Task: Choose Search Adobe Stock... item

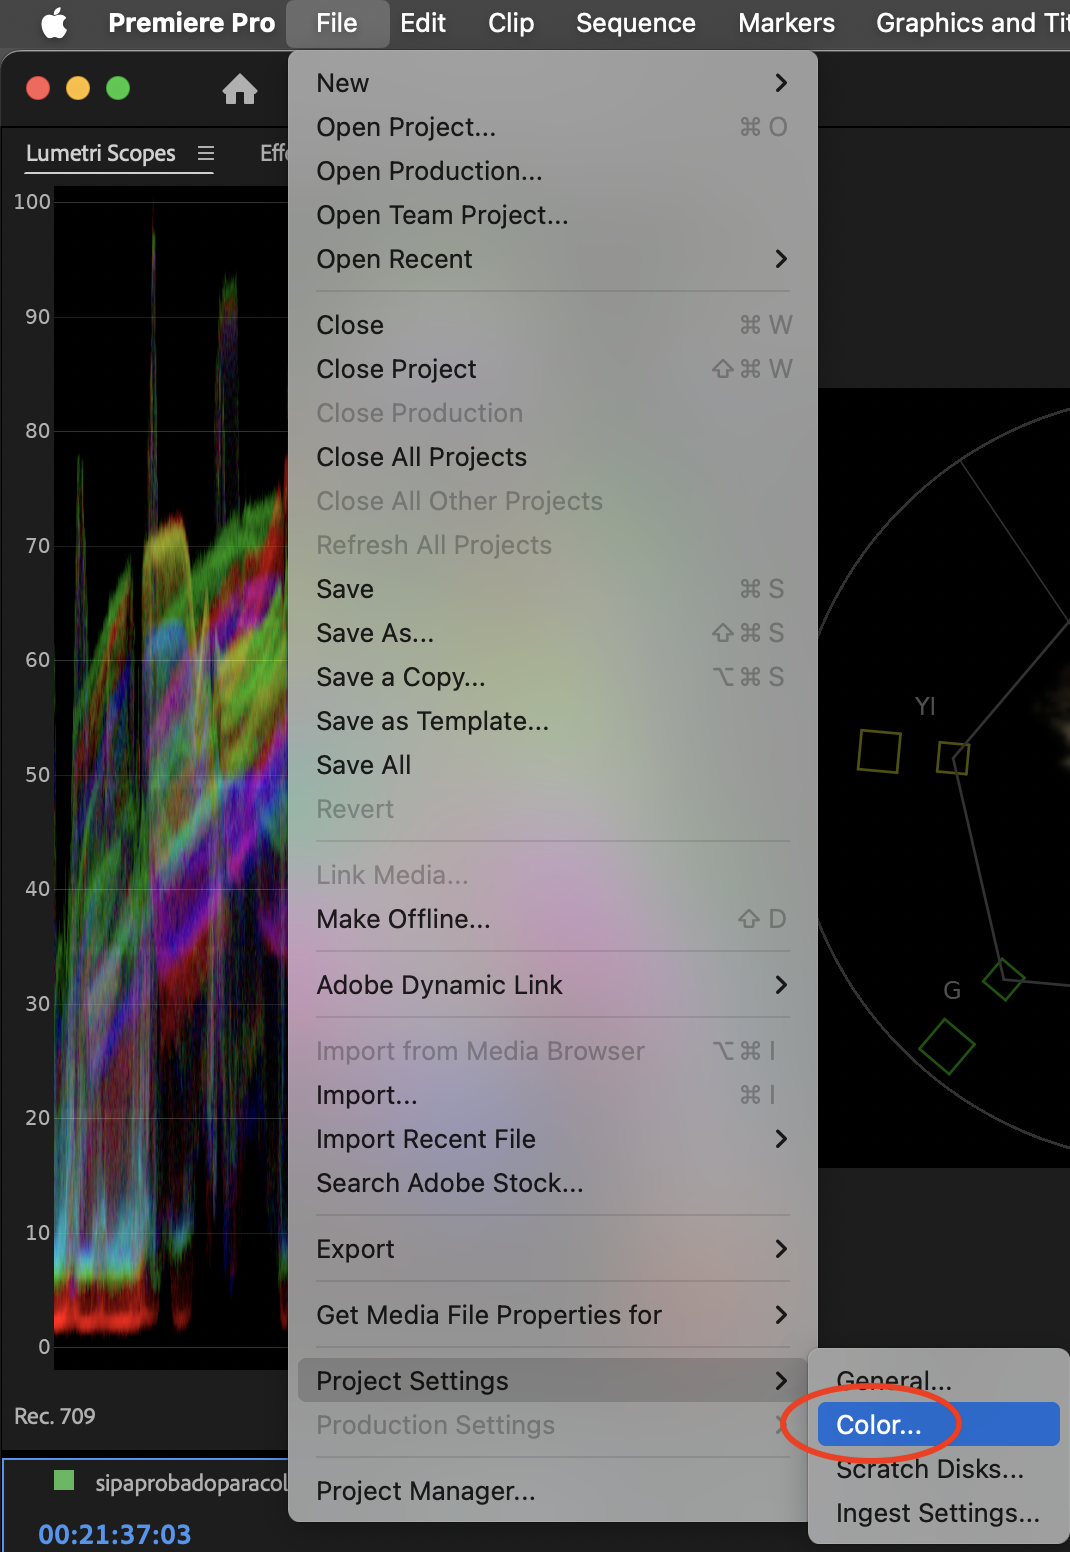Action: 449,1183
